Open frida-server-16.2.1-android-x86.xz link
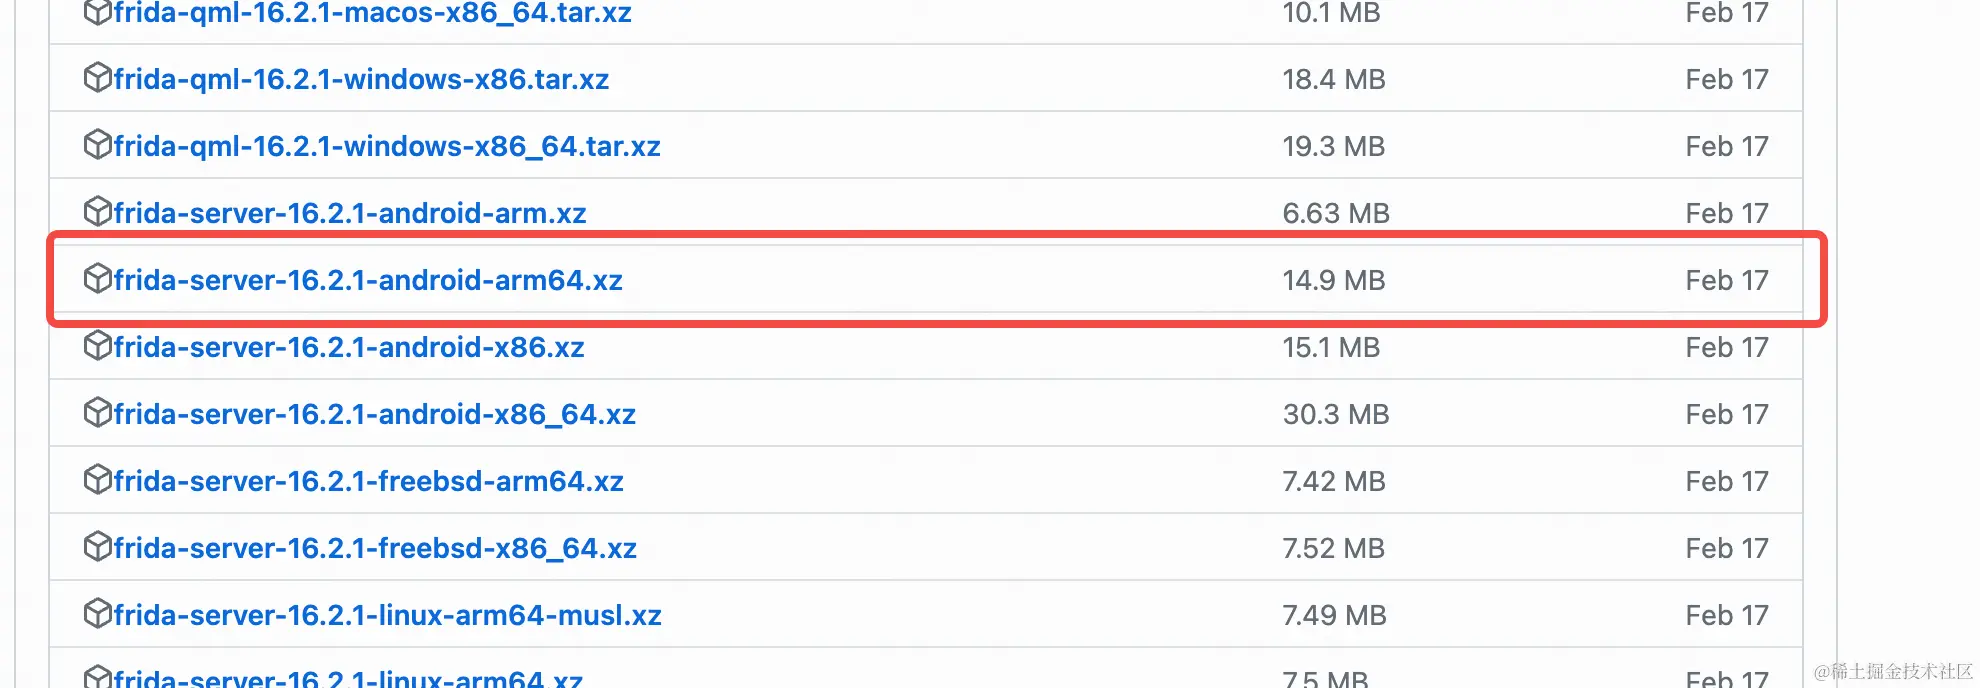The width and height of the screenshot is (1980, 688). pos(349,347)
